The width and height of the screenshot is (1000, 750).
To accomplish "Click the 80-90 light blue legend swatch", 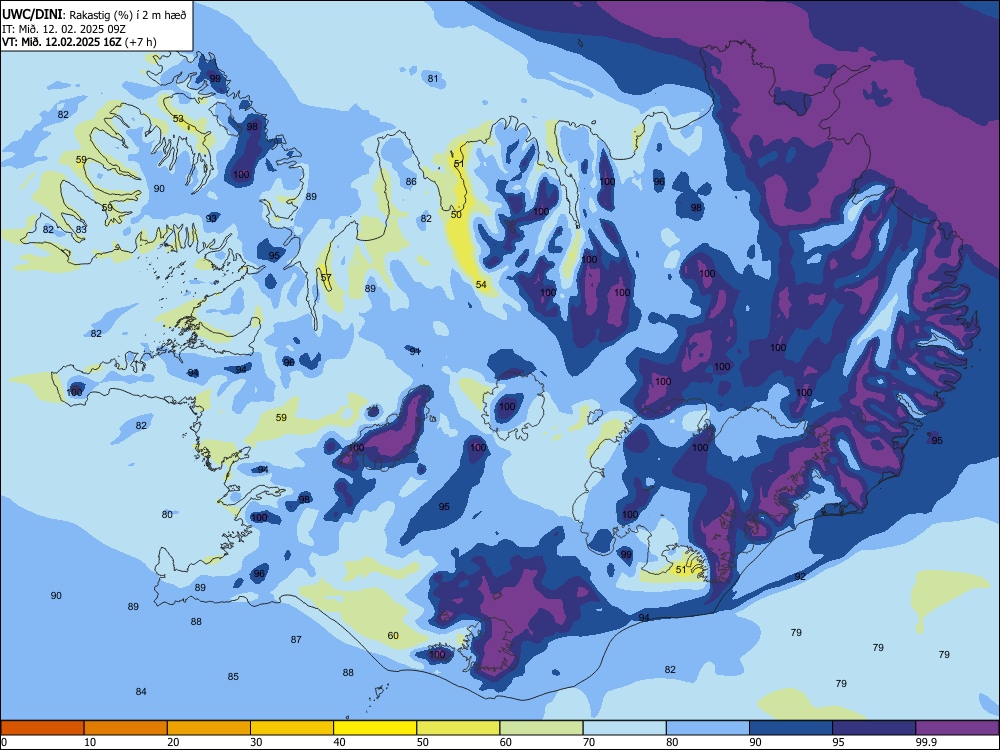I will coord(708,728).
